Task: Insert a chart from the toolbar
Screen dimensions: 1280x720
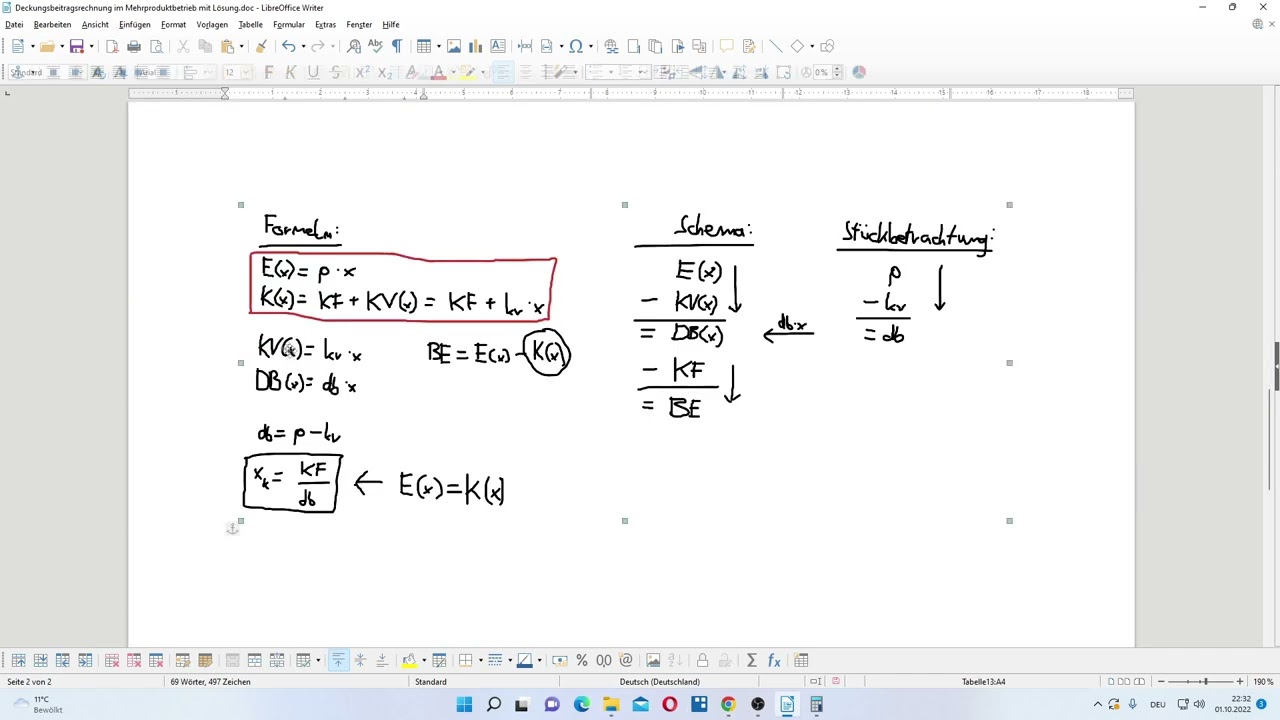Action: 476,46
